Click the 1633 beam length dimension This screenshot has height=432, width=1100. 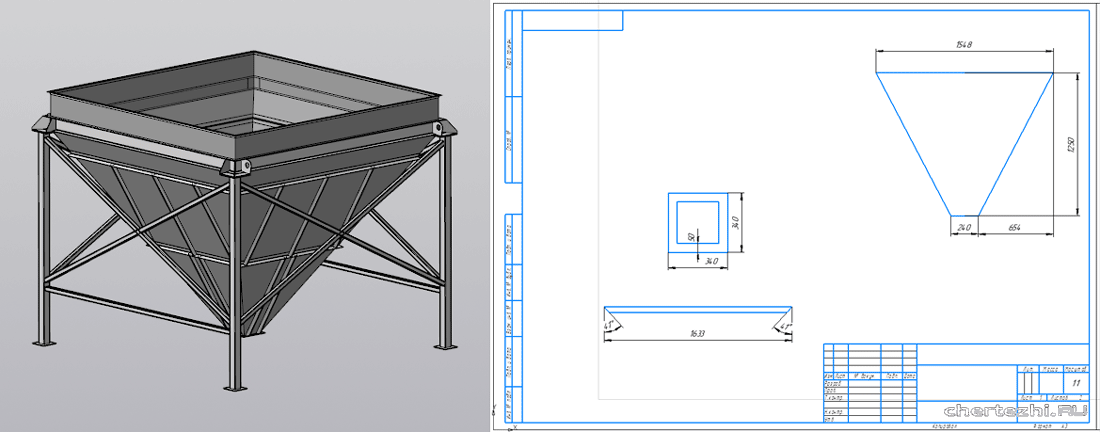click(x=697, y=333)
